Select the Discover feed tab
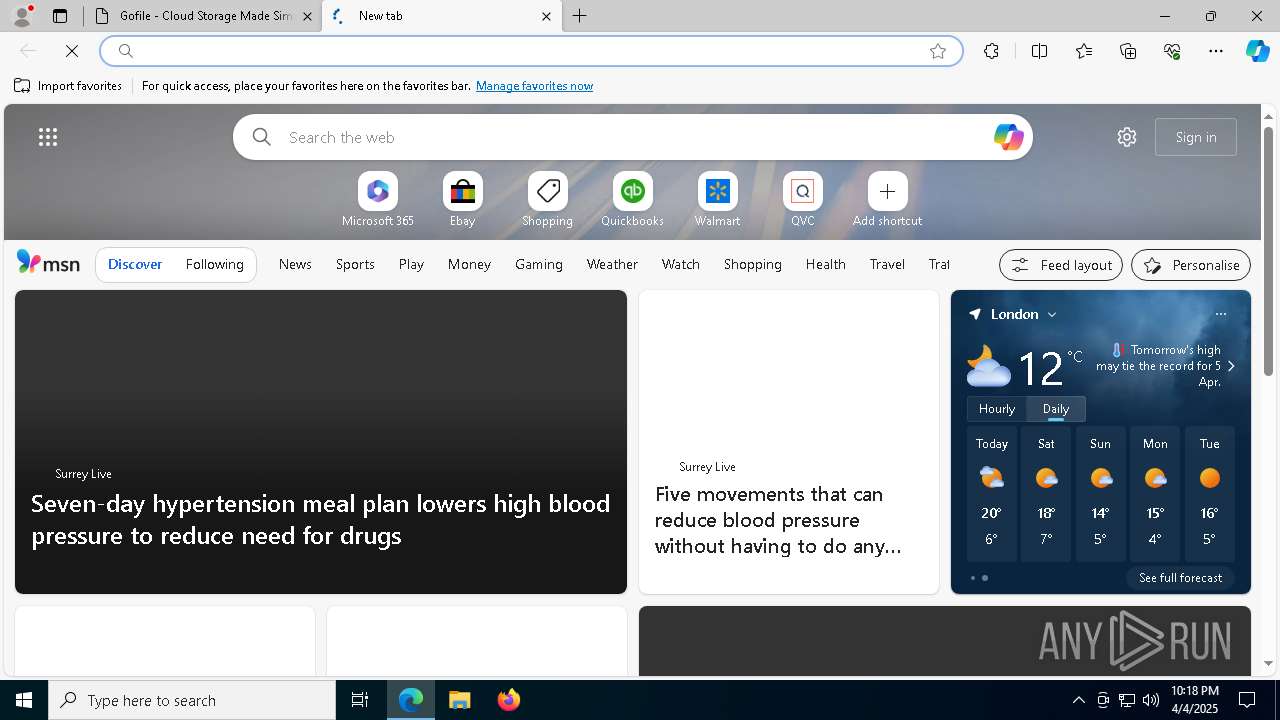The image size is (1280, 720). (x=135, y=264)
